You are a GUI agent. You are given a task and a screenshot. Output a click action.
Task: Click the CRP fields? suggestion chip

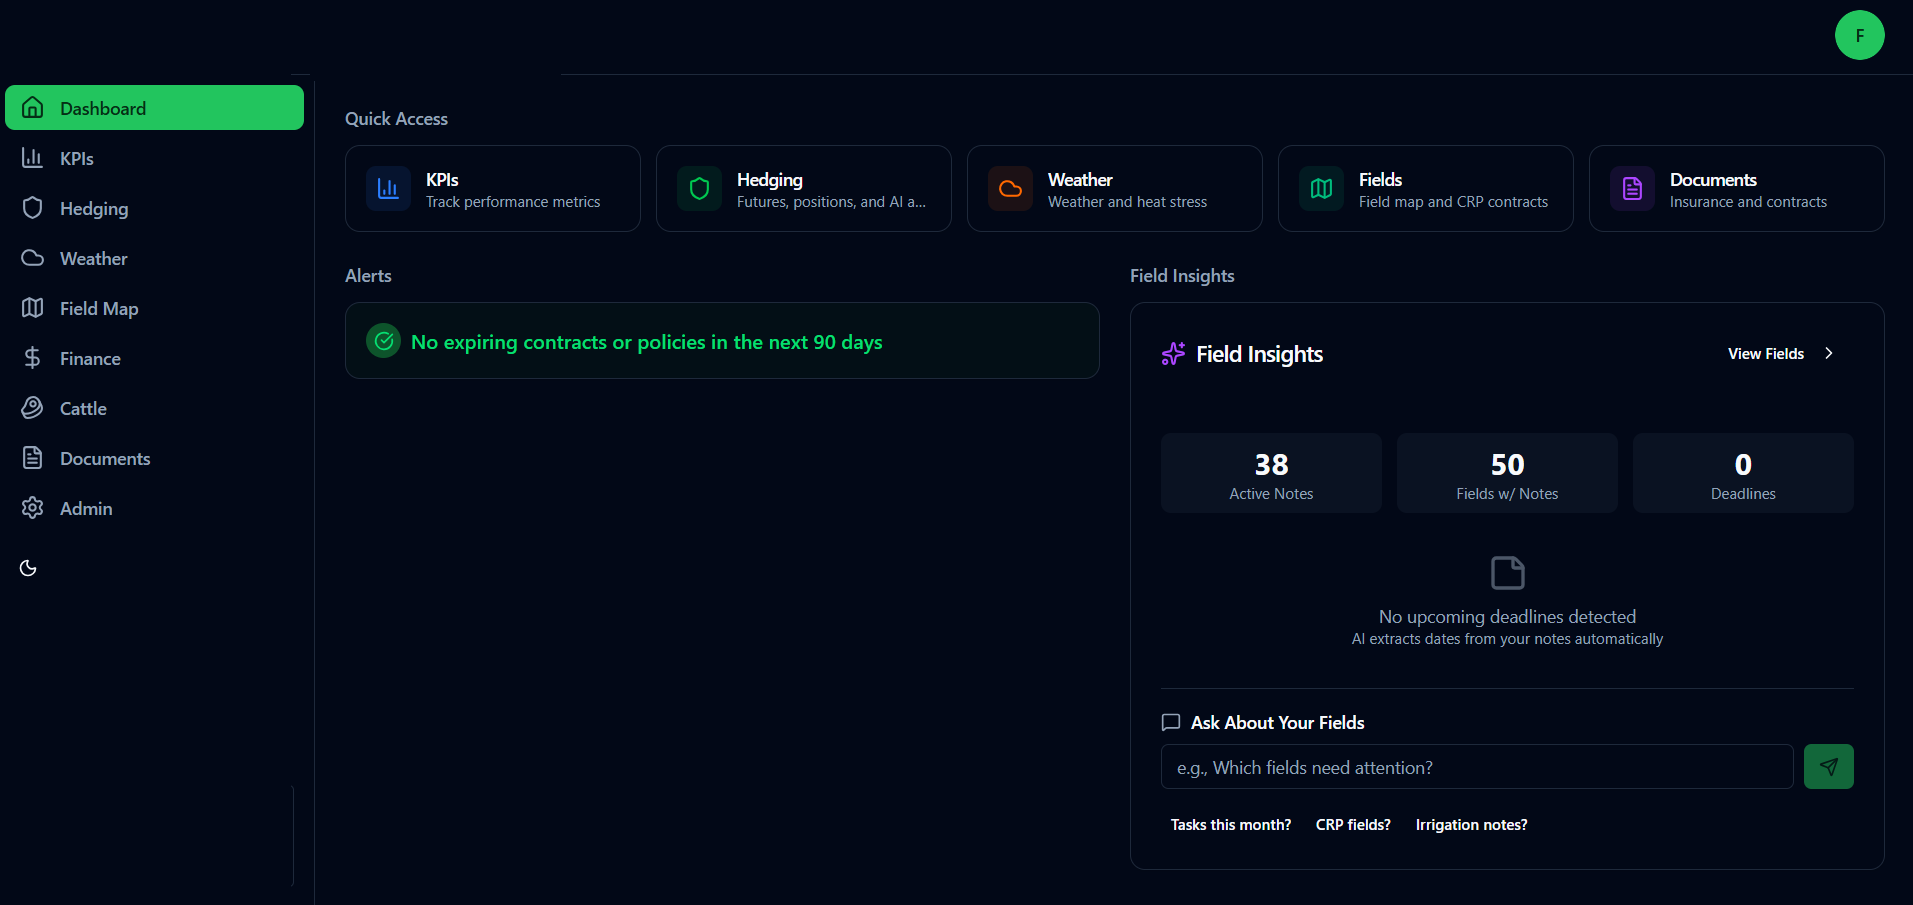tap(1353, 824)
